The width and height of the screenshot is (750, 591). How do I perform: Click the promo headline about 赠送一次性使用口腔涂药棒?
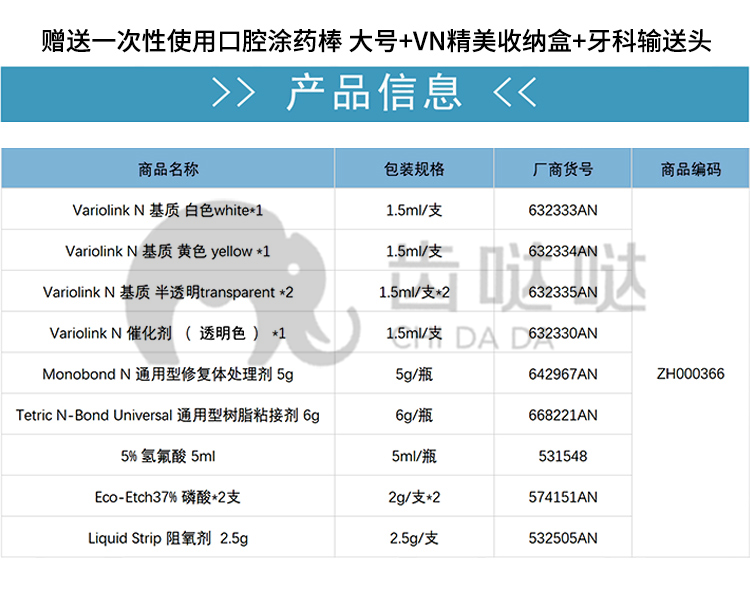(376, 41)
